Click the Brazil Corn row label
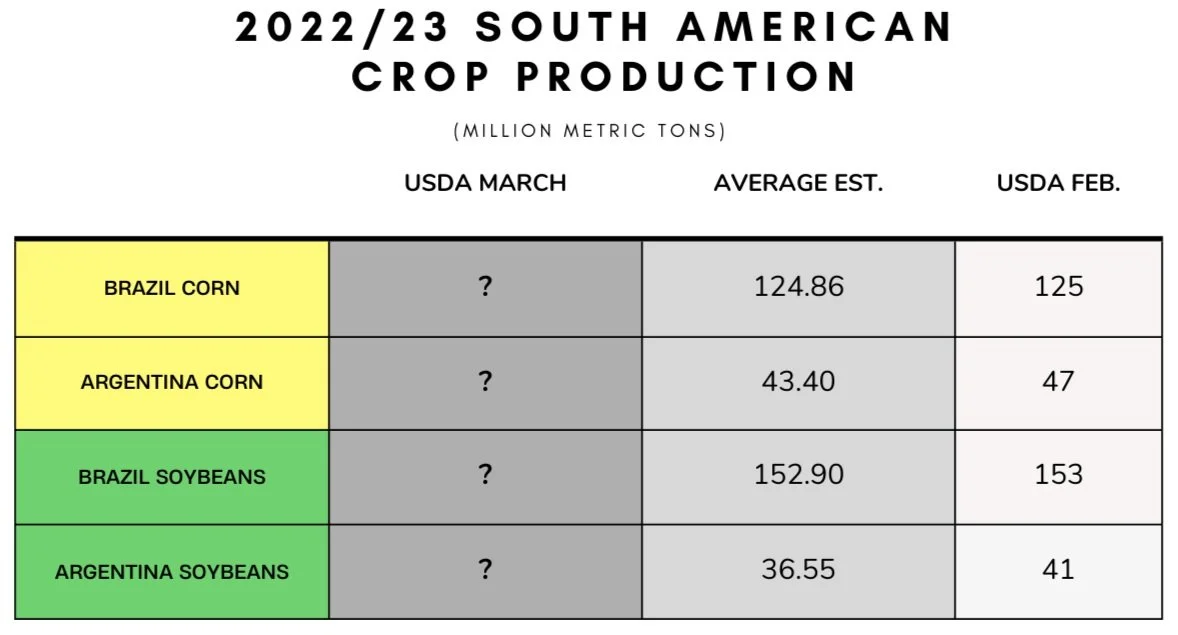 [171, 288]
